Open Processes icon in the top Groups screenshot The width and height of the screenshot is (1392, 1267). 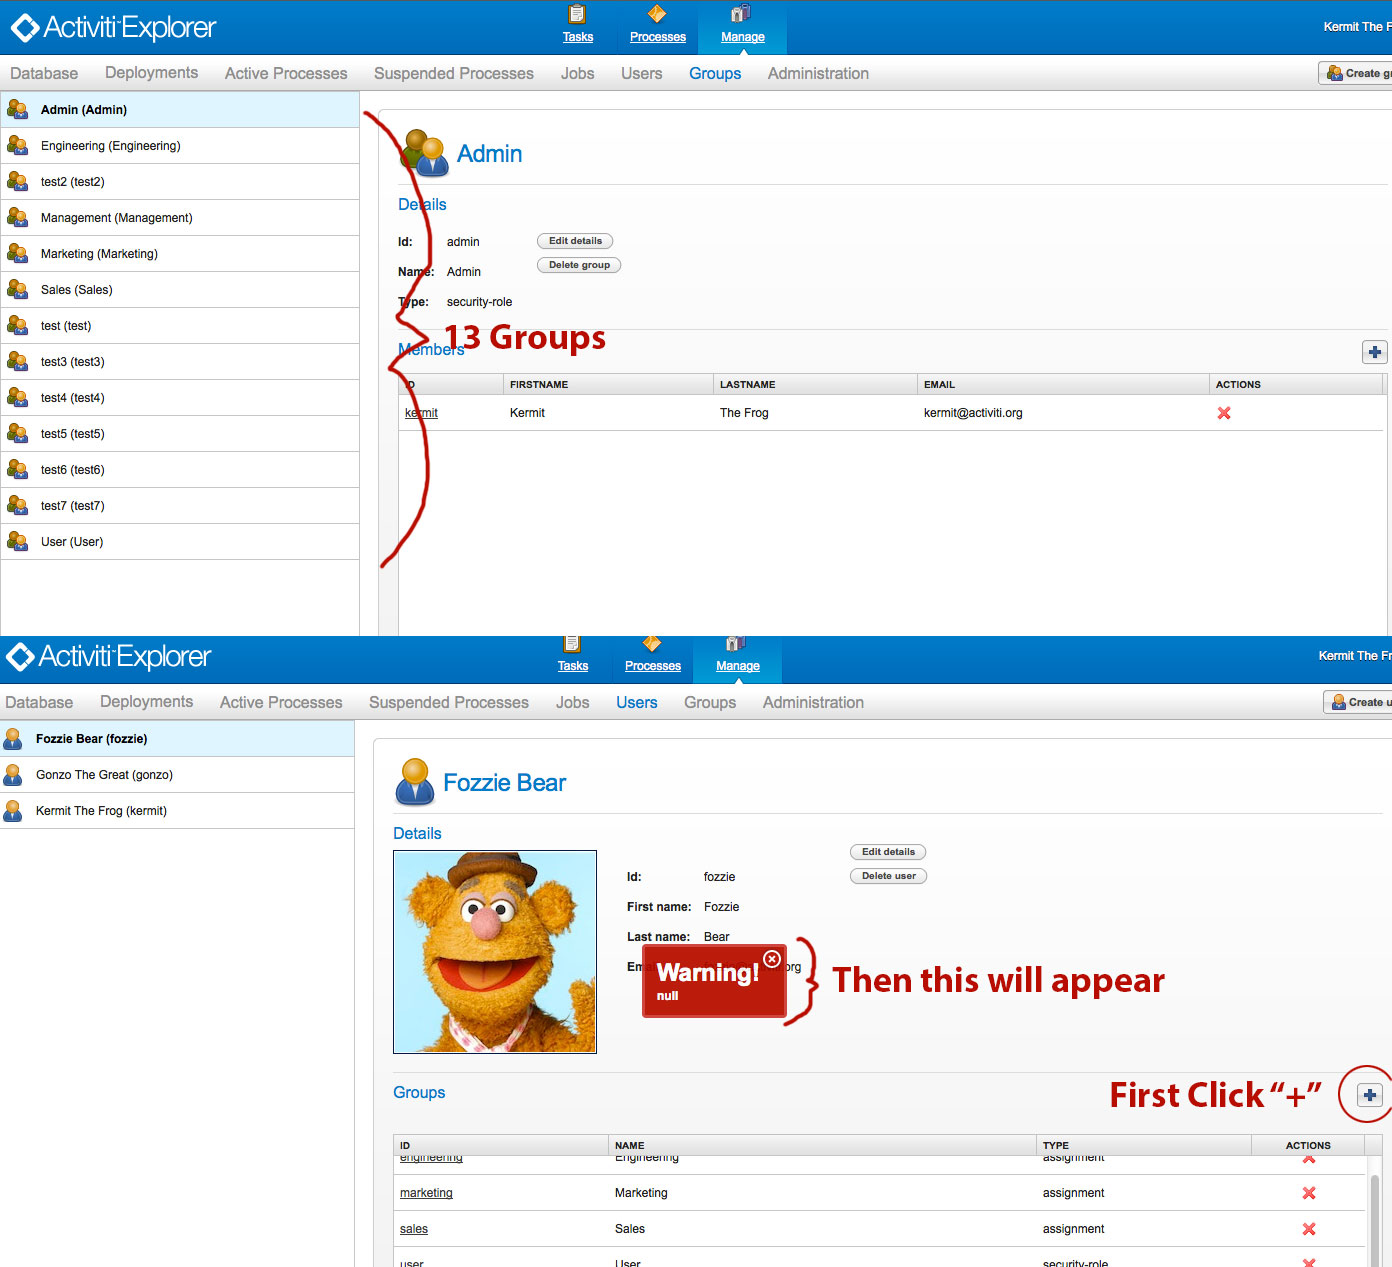(x=657, y=14)
